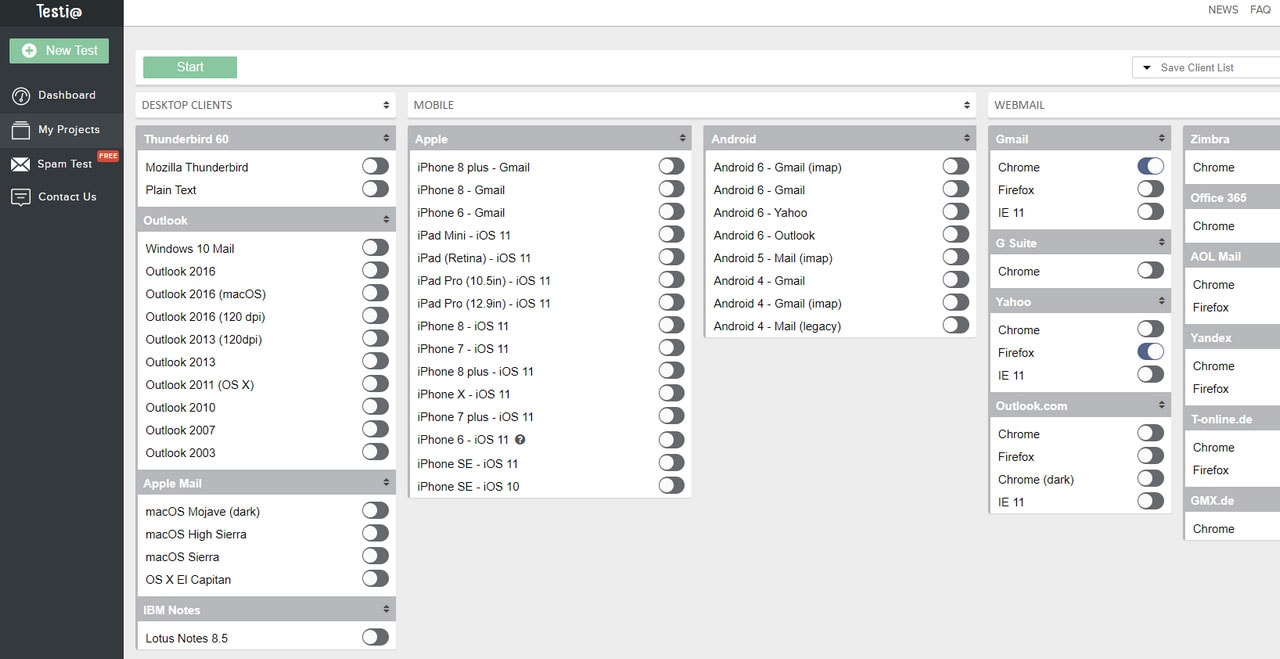Turn on the iPhone SE - iOS 10 toggle

pyautogui.click(x=671, y=486)
